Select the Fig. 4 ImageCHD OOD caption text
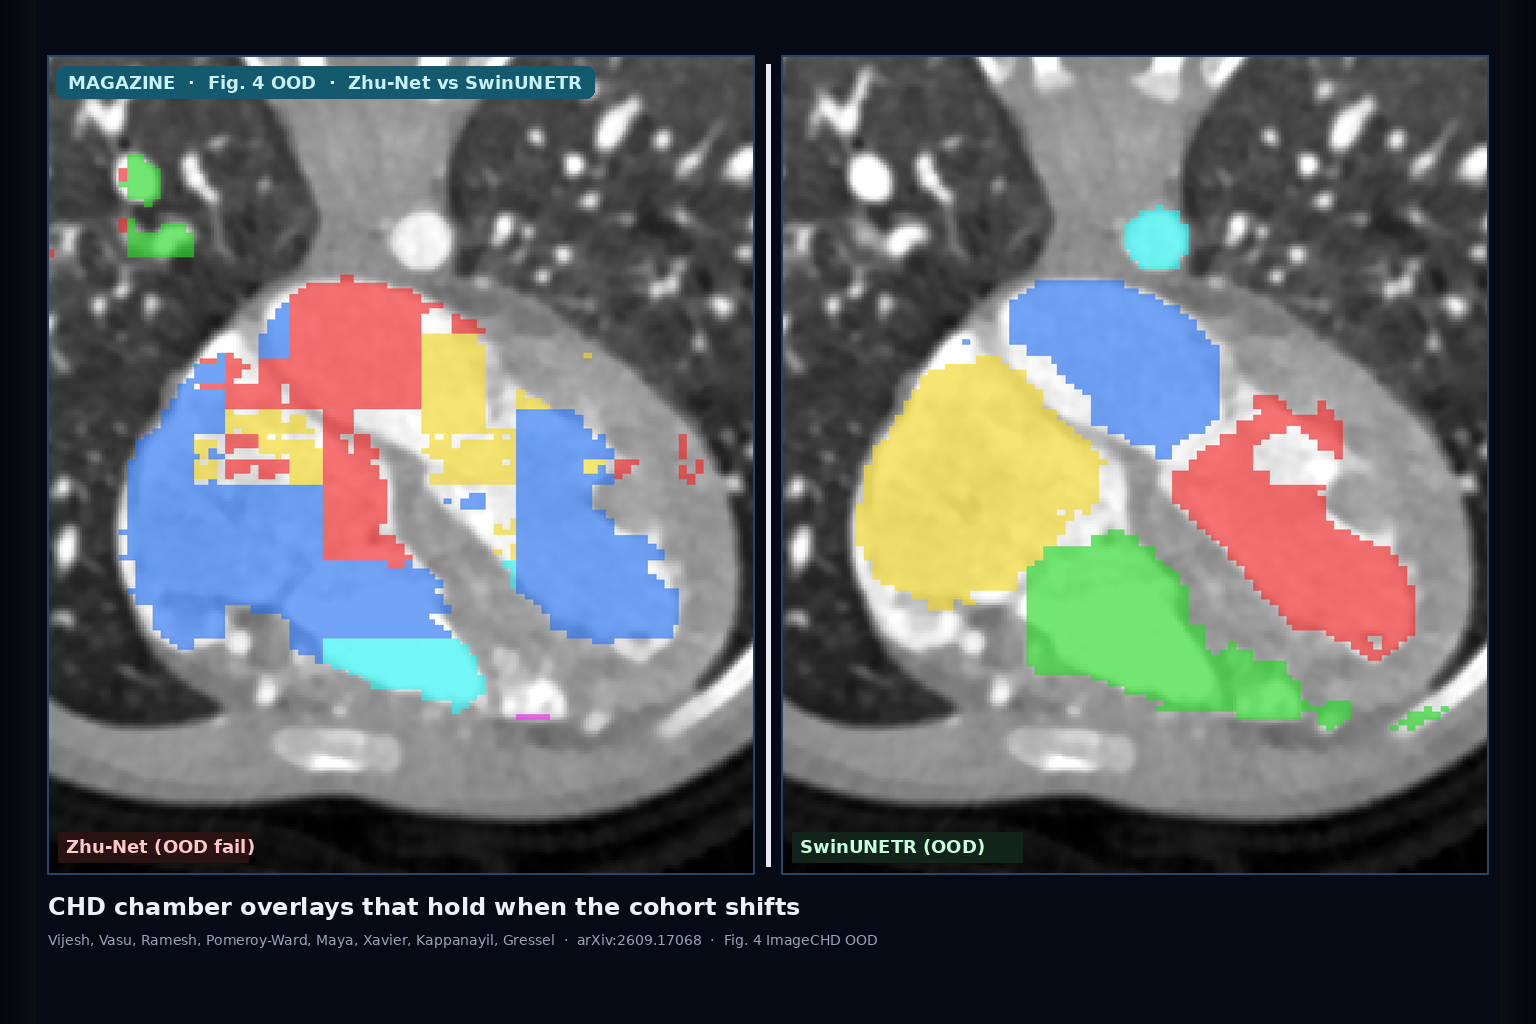This screenshot has height=1024, width=1536. 800,940
